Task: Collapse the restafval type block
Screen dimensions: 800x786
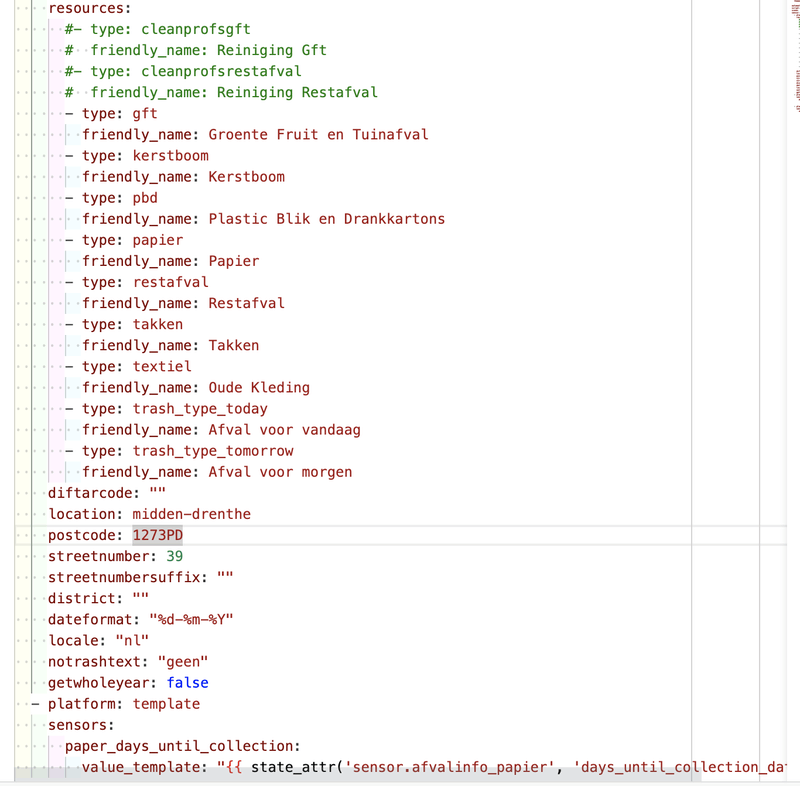Action: [67, 282]
